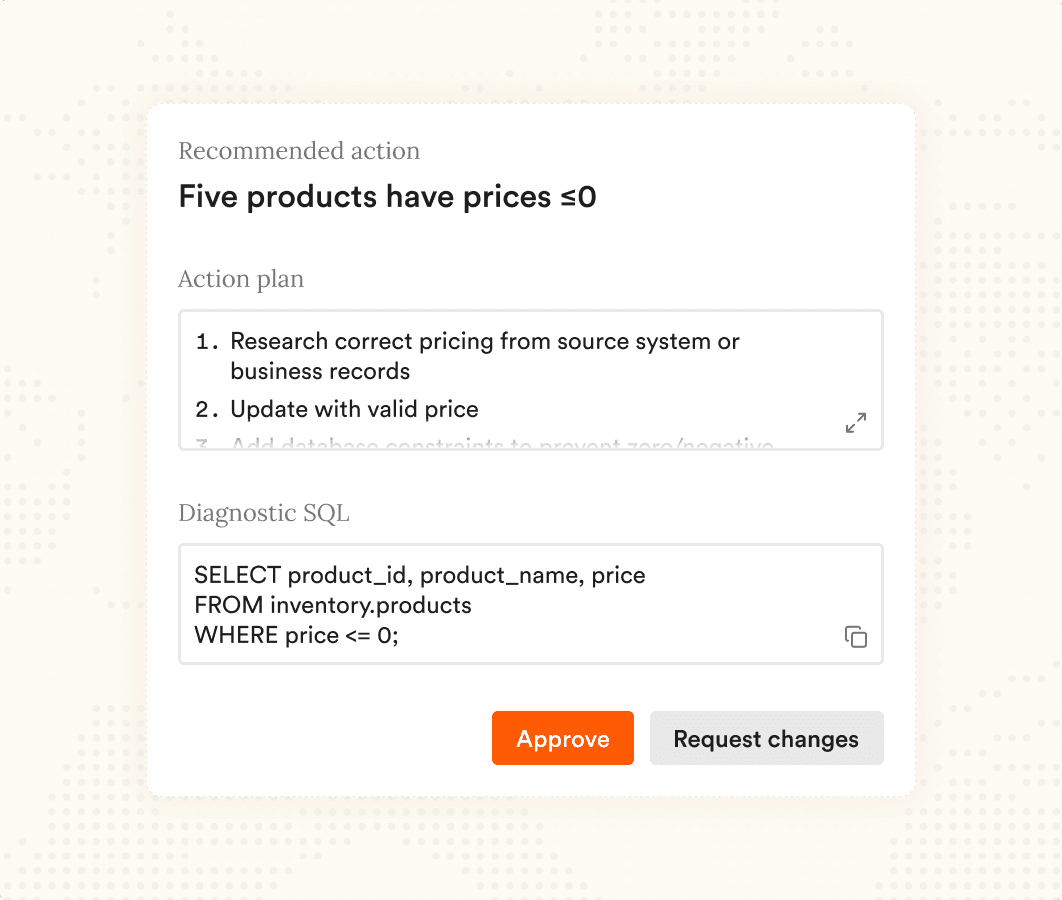
Task: Click the "Five products have prices ≤0" heading
Action: click(387, 197)
